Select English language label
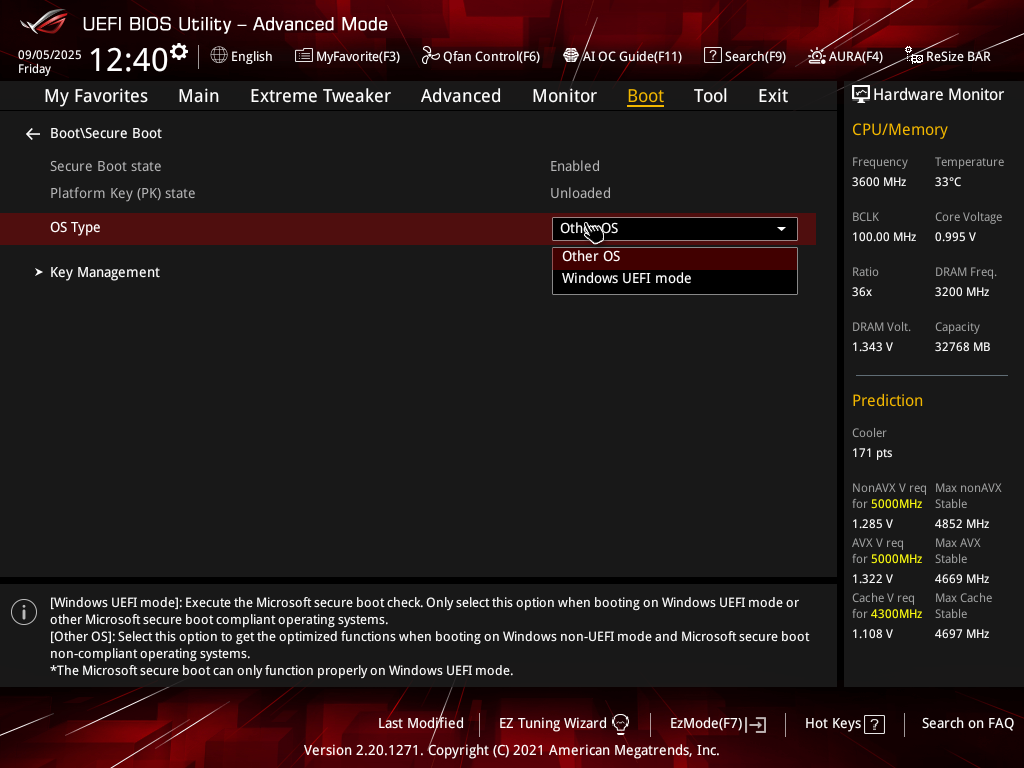The height and width of the screenshot is (768, 1024). click(251, 57)
